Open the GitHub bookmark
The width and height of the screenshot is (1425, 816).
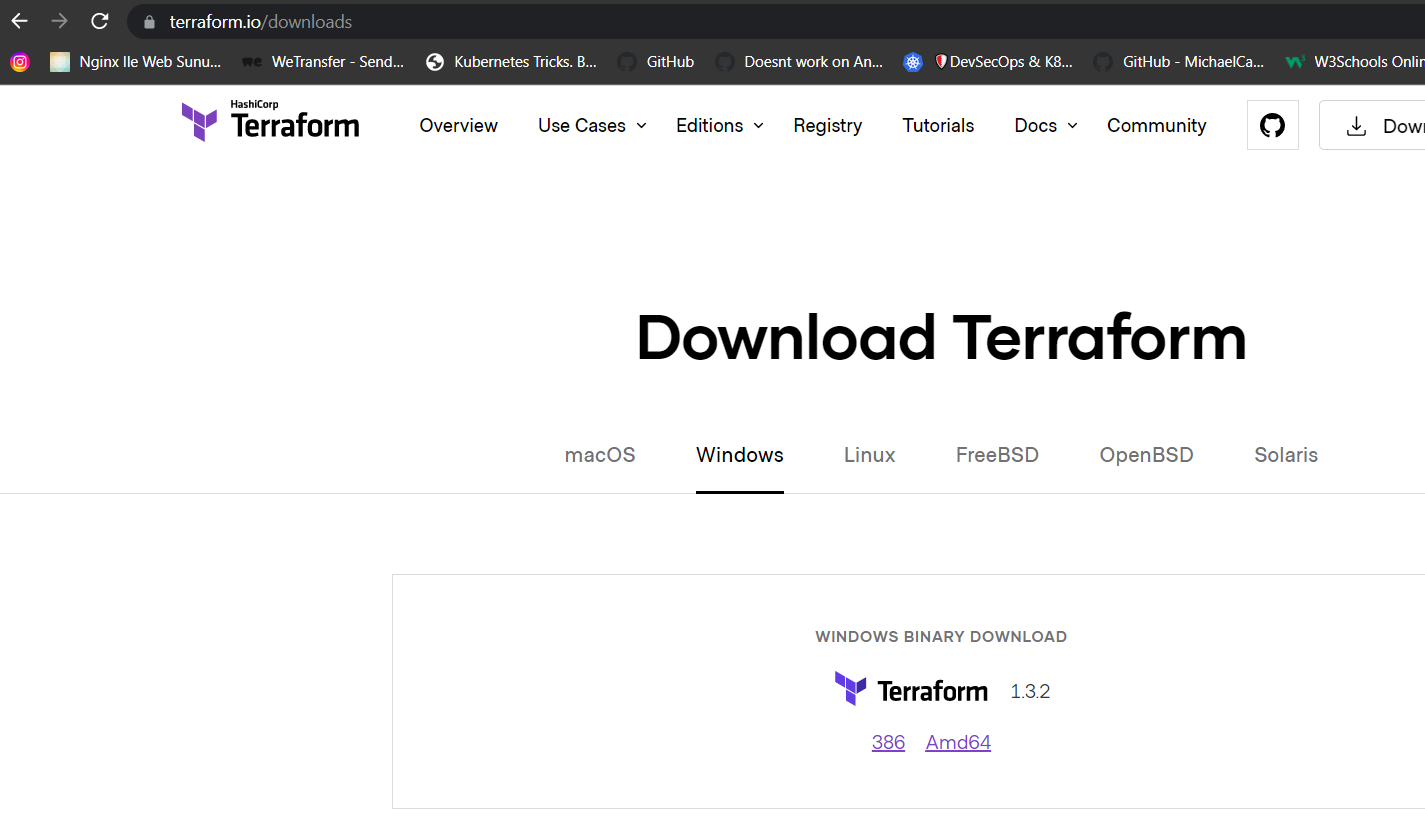[656, 62]
